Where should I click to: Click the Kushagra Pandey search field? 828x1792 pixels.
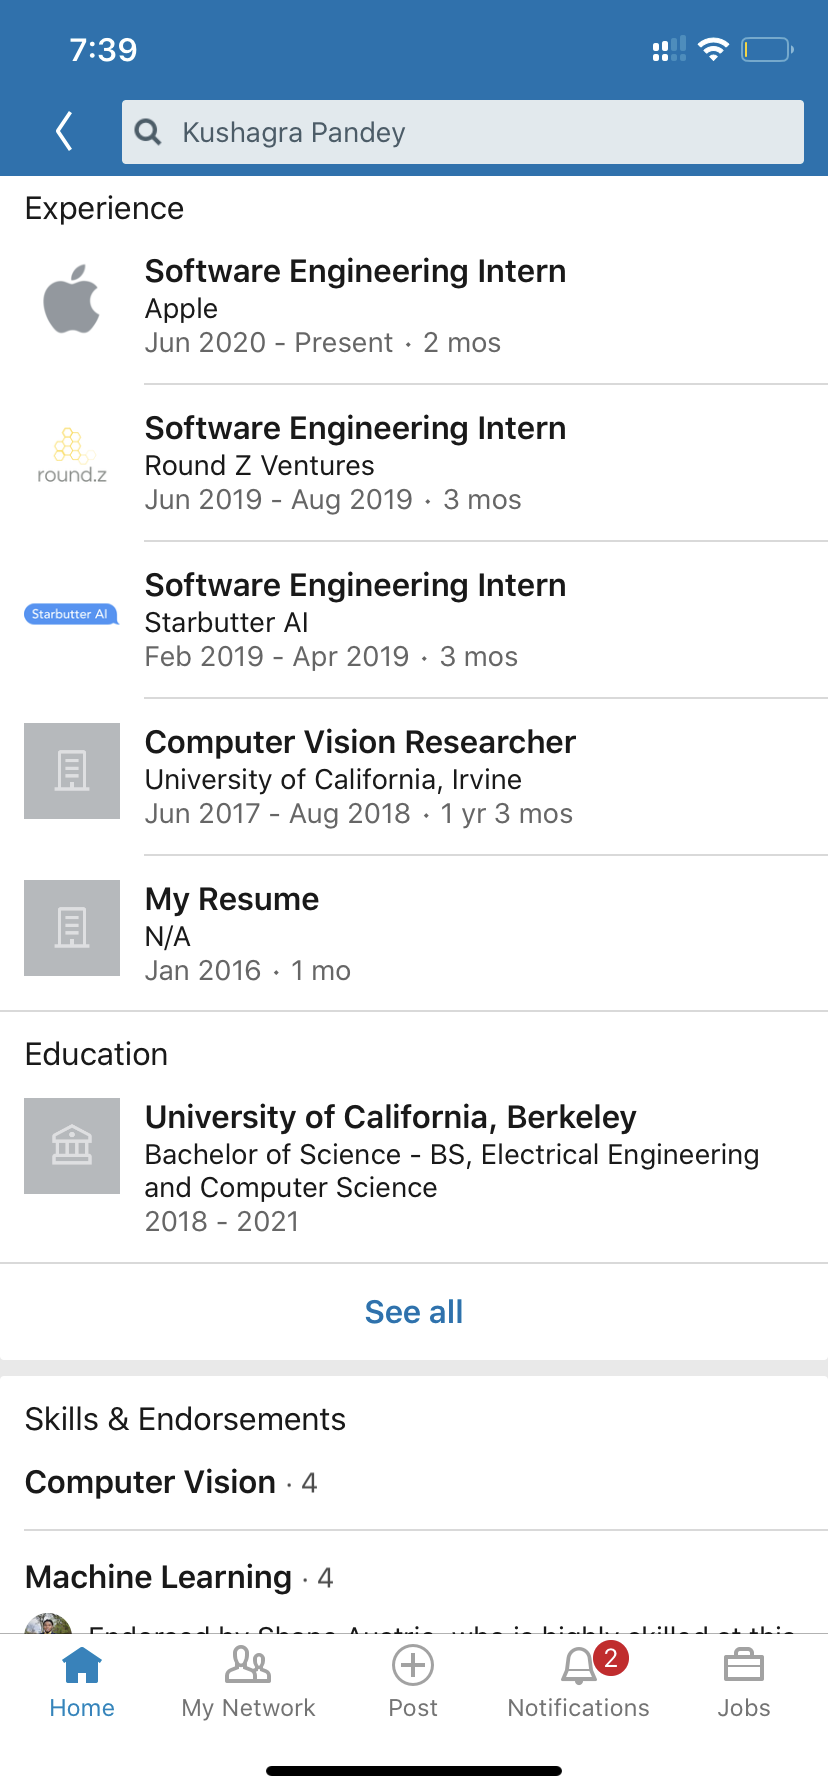point(480,132)
